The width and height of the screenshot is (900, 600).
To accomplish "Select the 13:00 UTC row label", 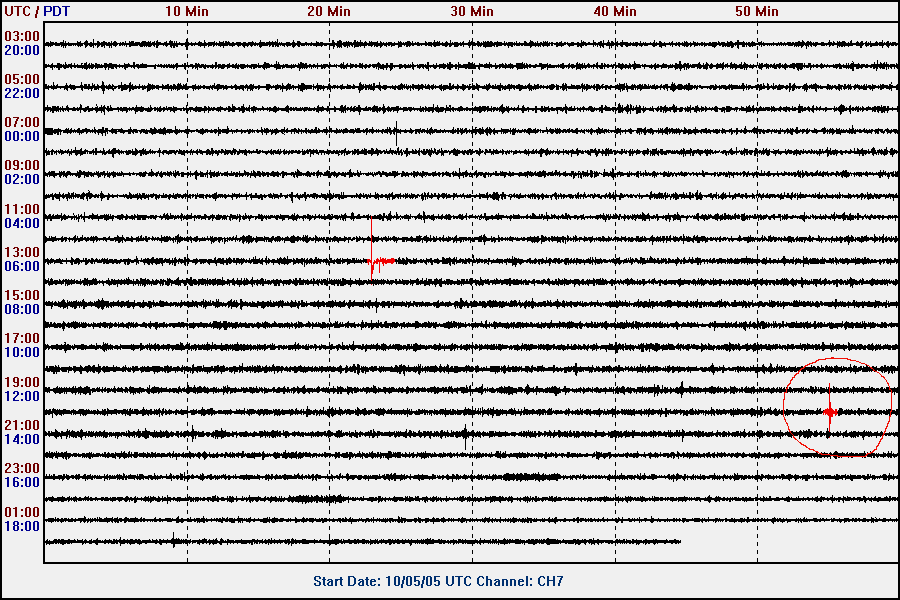I will (22, 252).
